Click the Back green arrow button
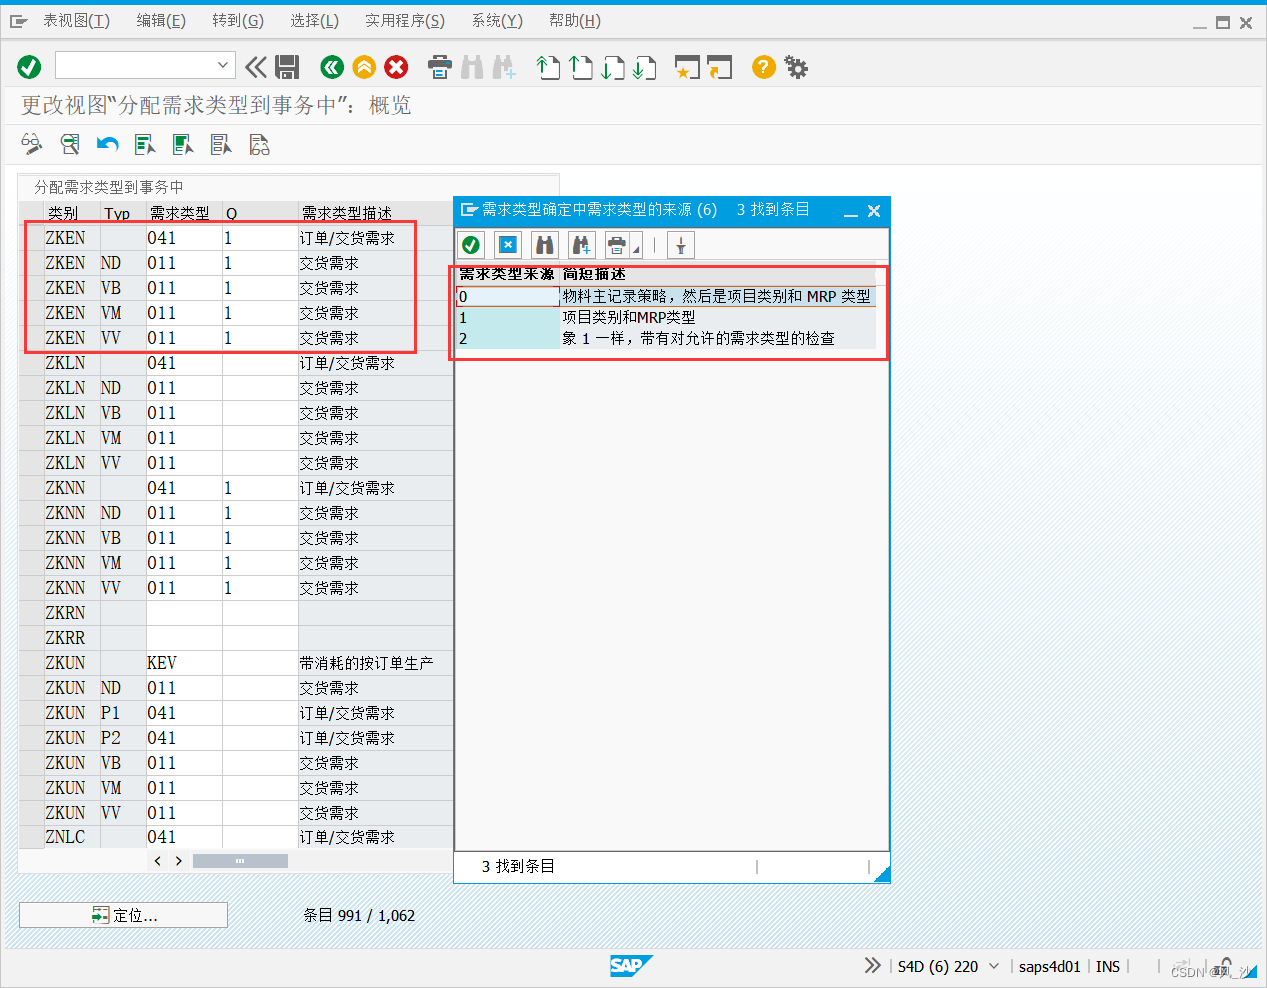The height and width of the screenshot is (988, 1267). (x=331, y=67)
